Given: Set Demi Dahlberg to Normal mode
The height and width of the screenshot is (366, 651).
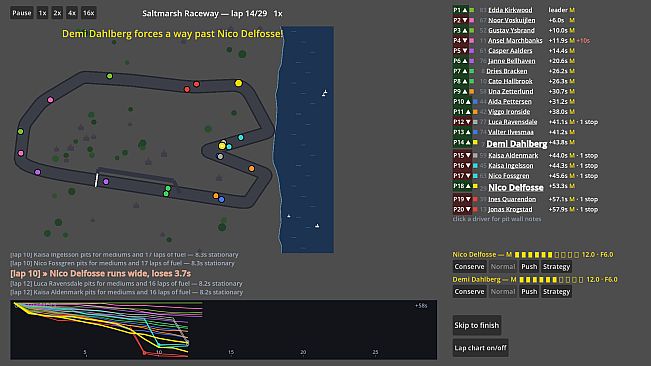Looking at the screenshot, I should [503, 292].
